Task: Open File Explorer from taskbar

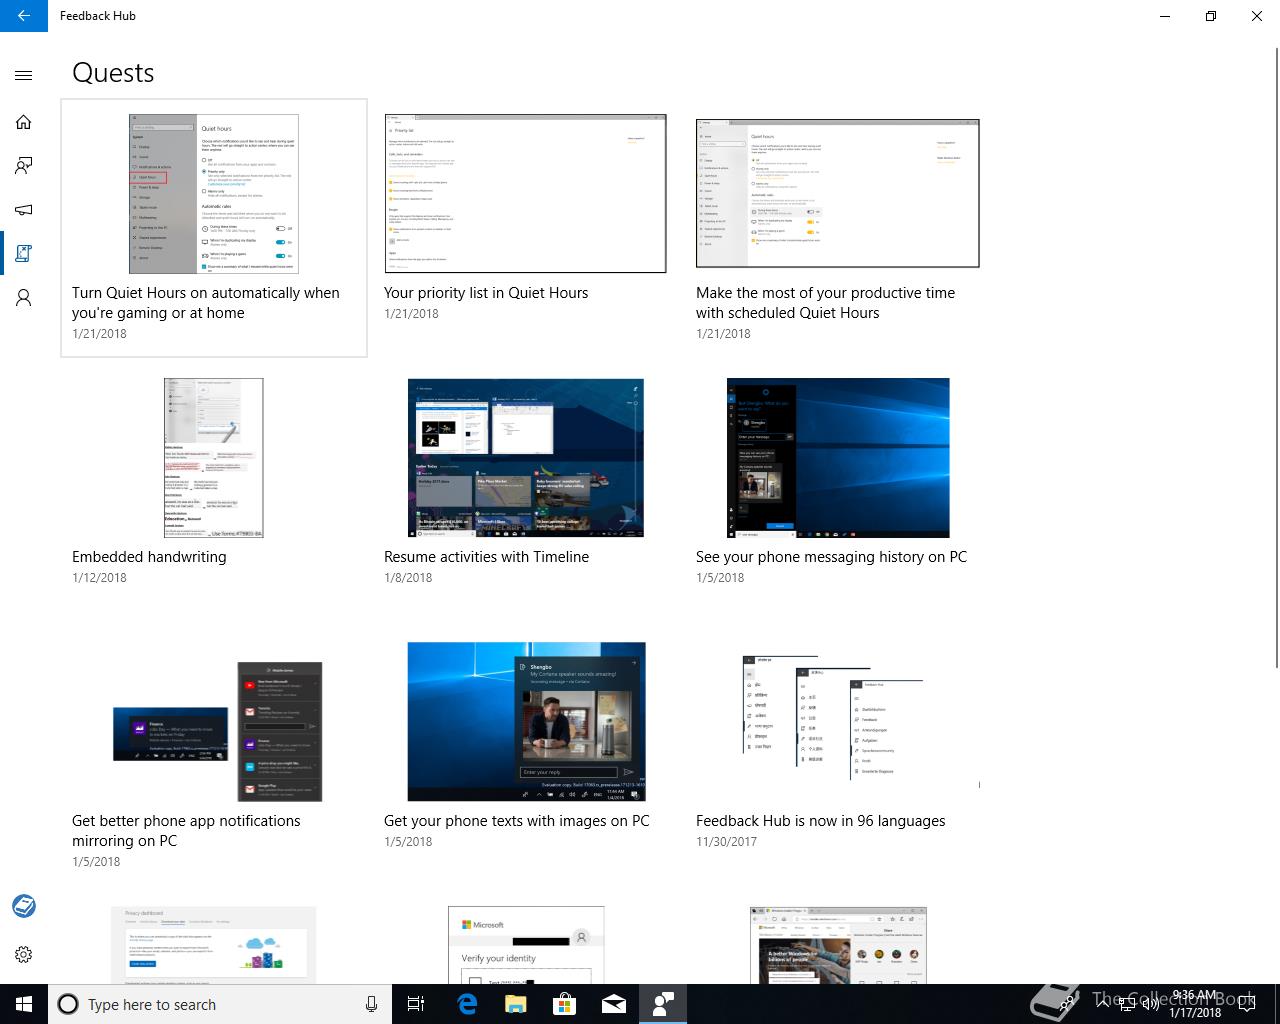Action: [515, 1004]
